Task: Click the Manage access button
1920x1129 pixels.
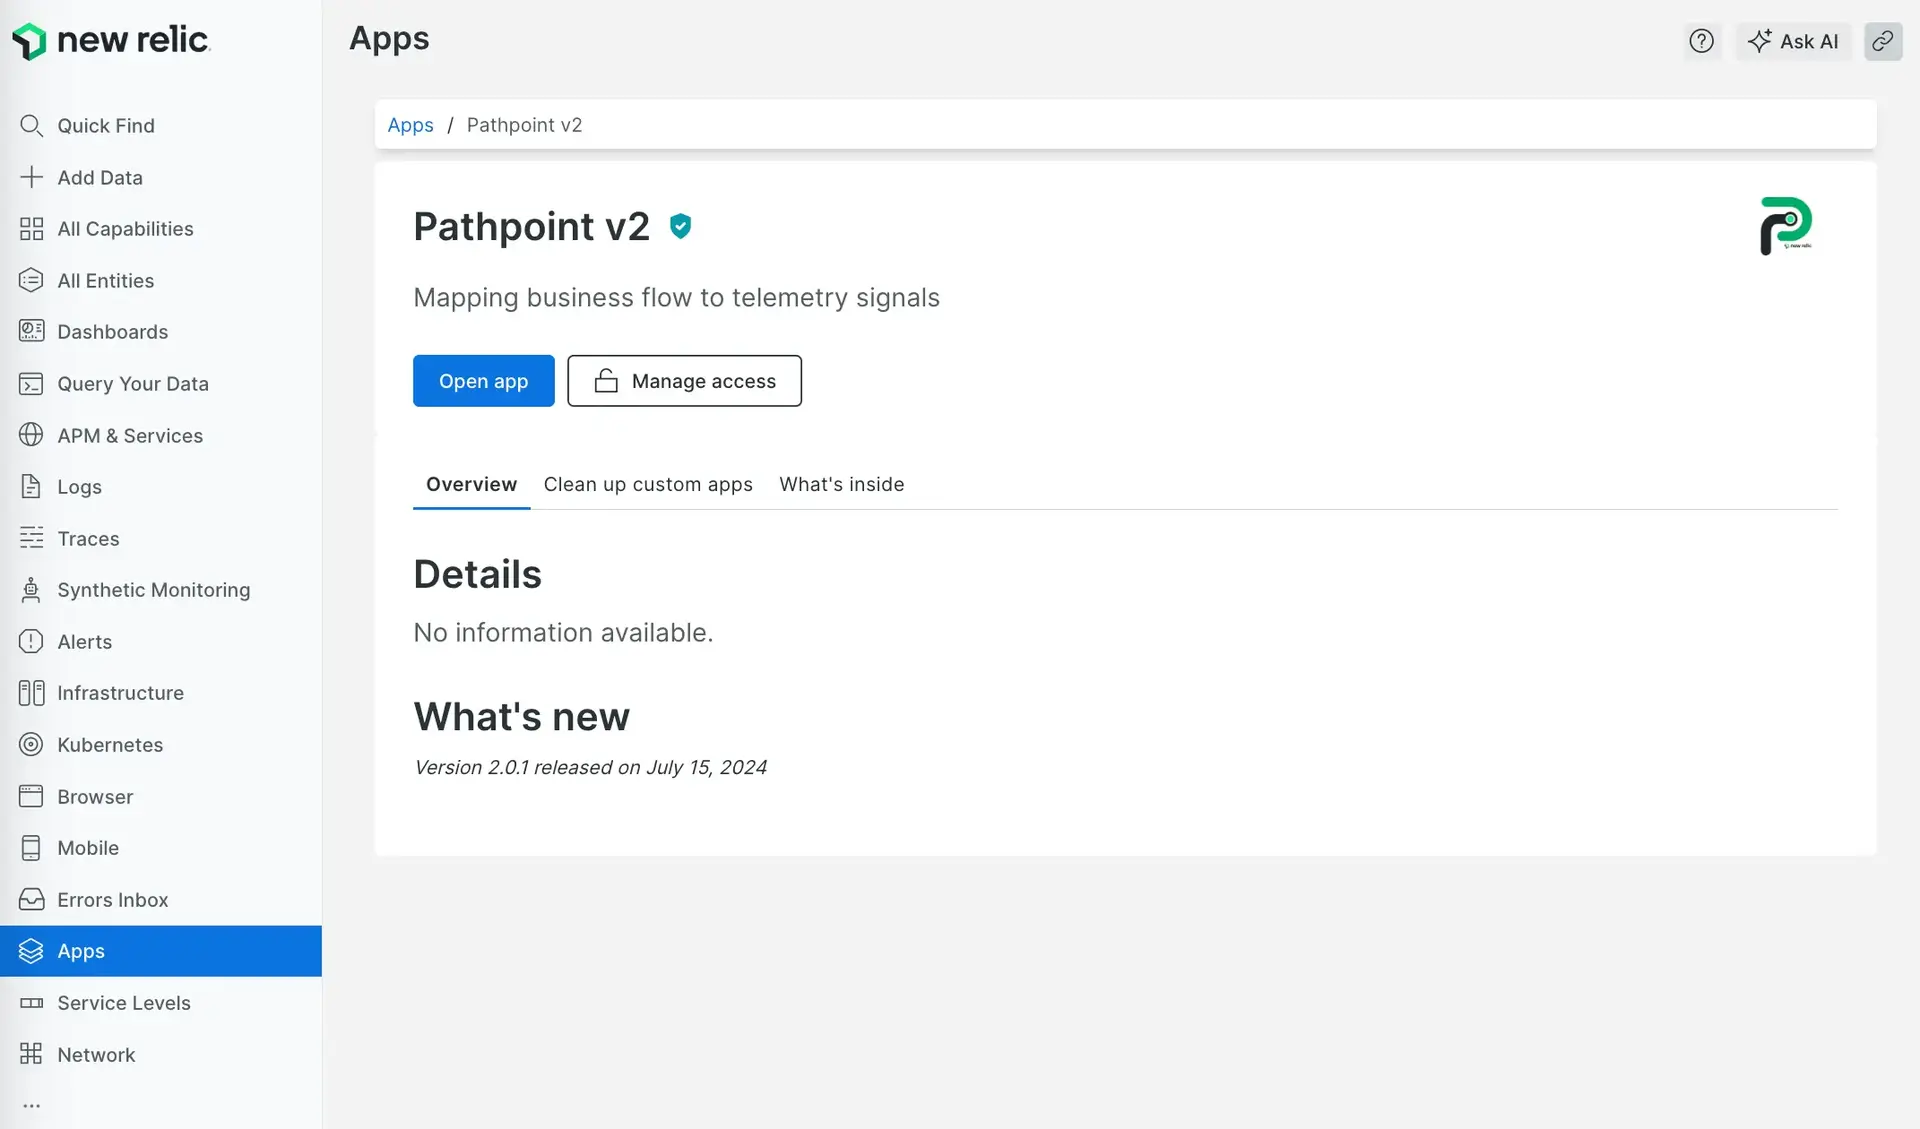Action: tap(684, 380)
